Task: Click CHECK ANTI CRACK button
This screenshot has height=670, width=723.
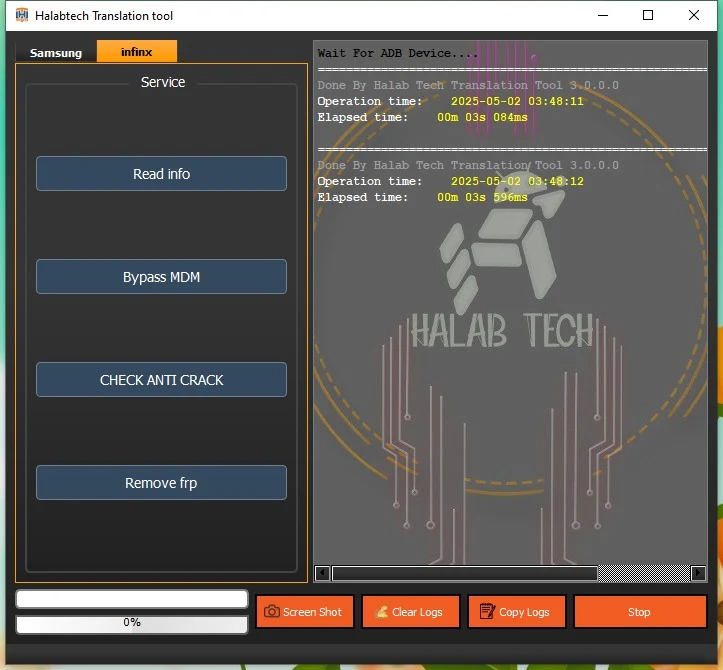Action: 161,379
